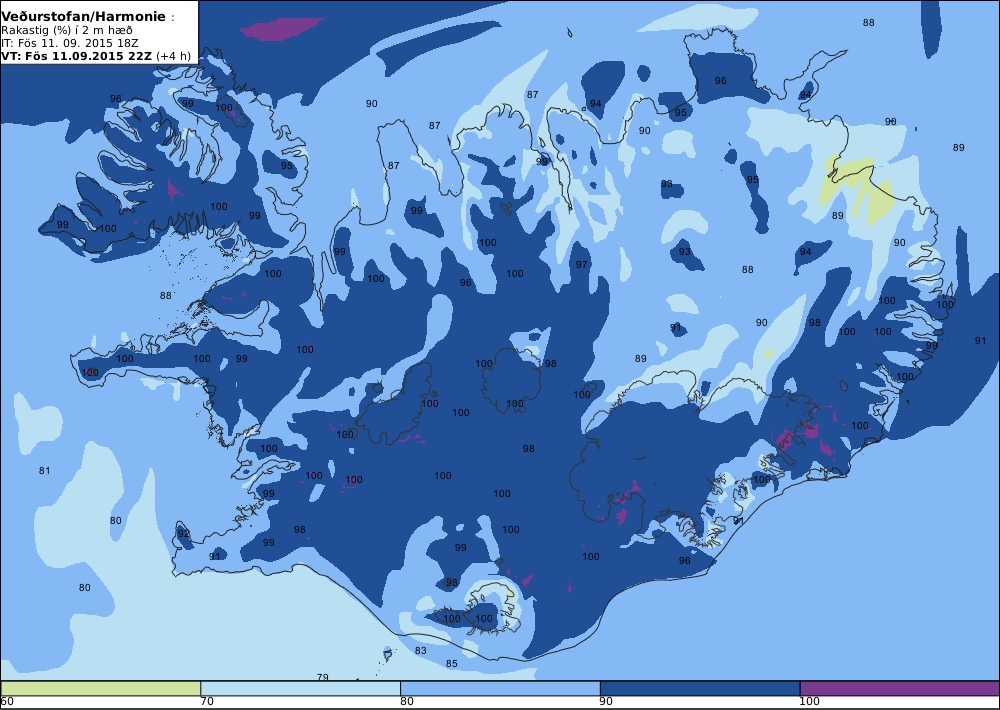
Task: Click the medium blue 80–90 legend swatch
Action: [500, 688]
